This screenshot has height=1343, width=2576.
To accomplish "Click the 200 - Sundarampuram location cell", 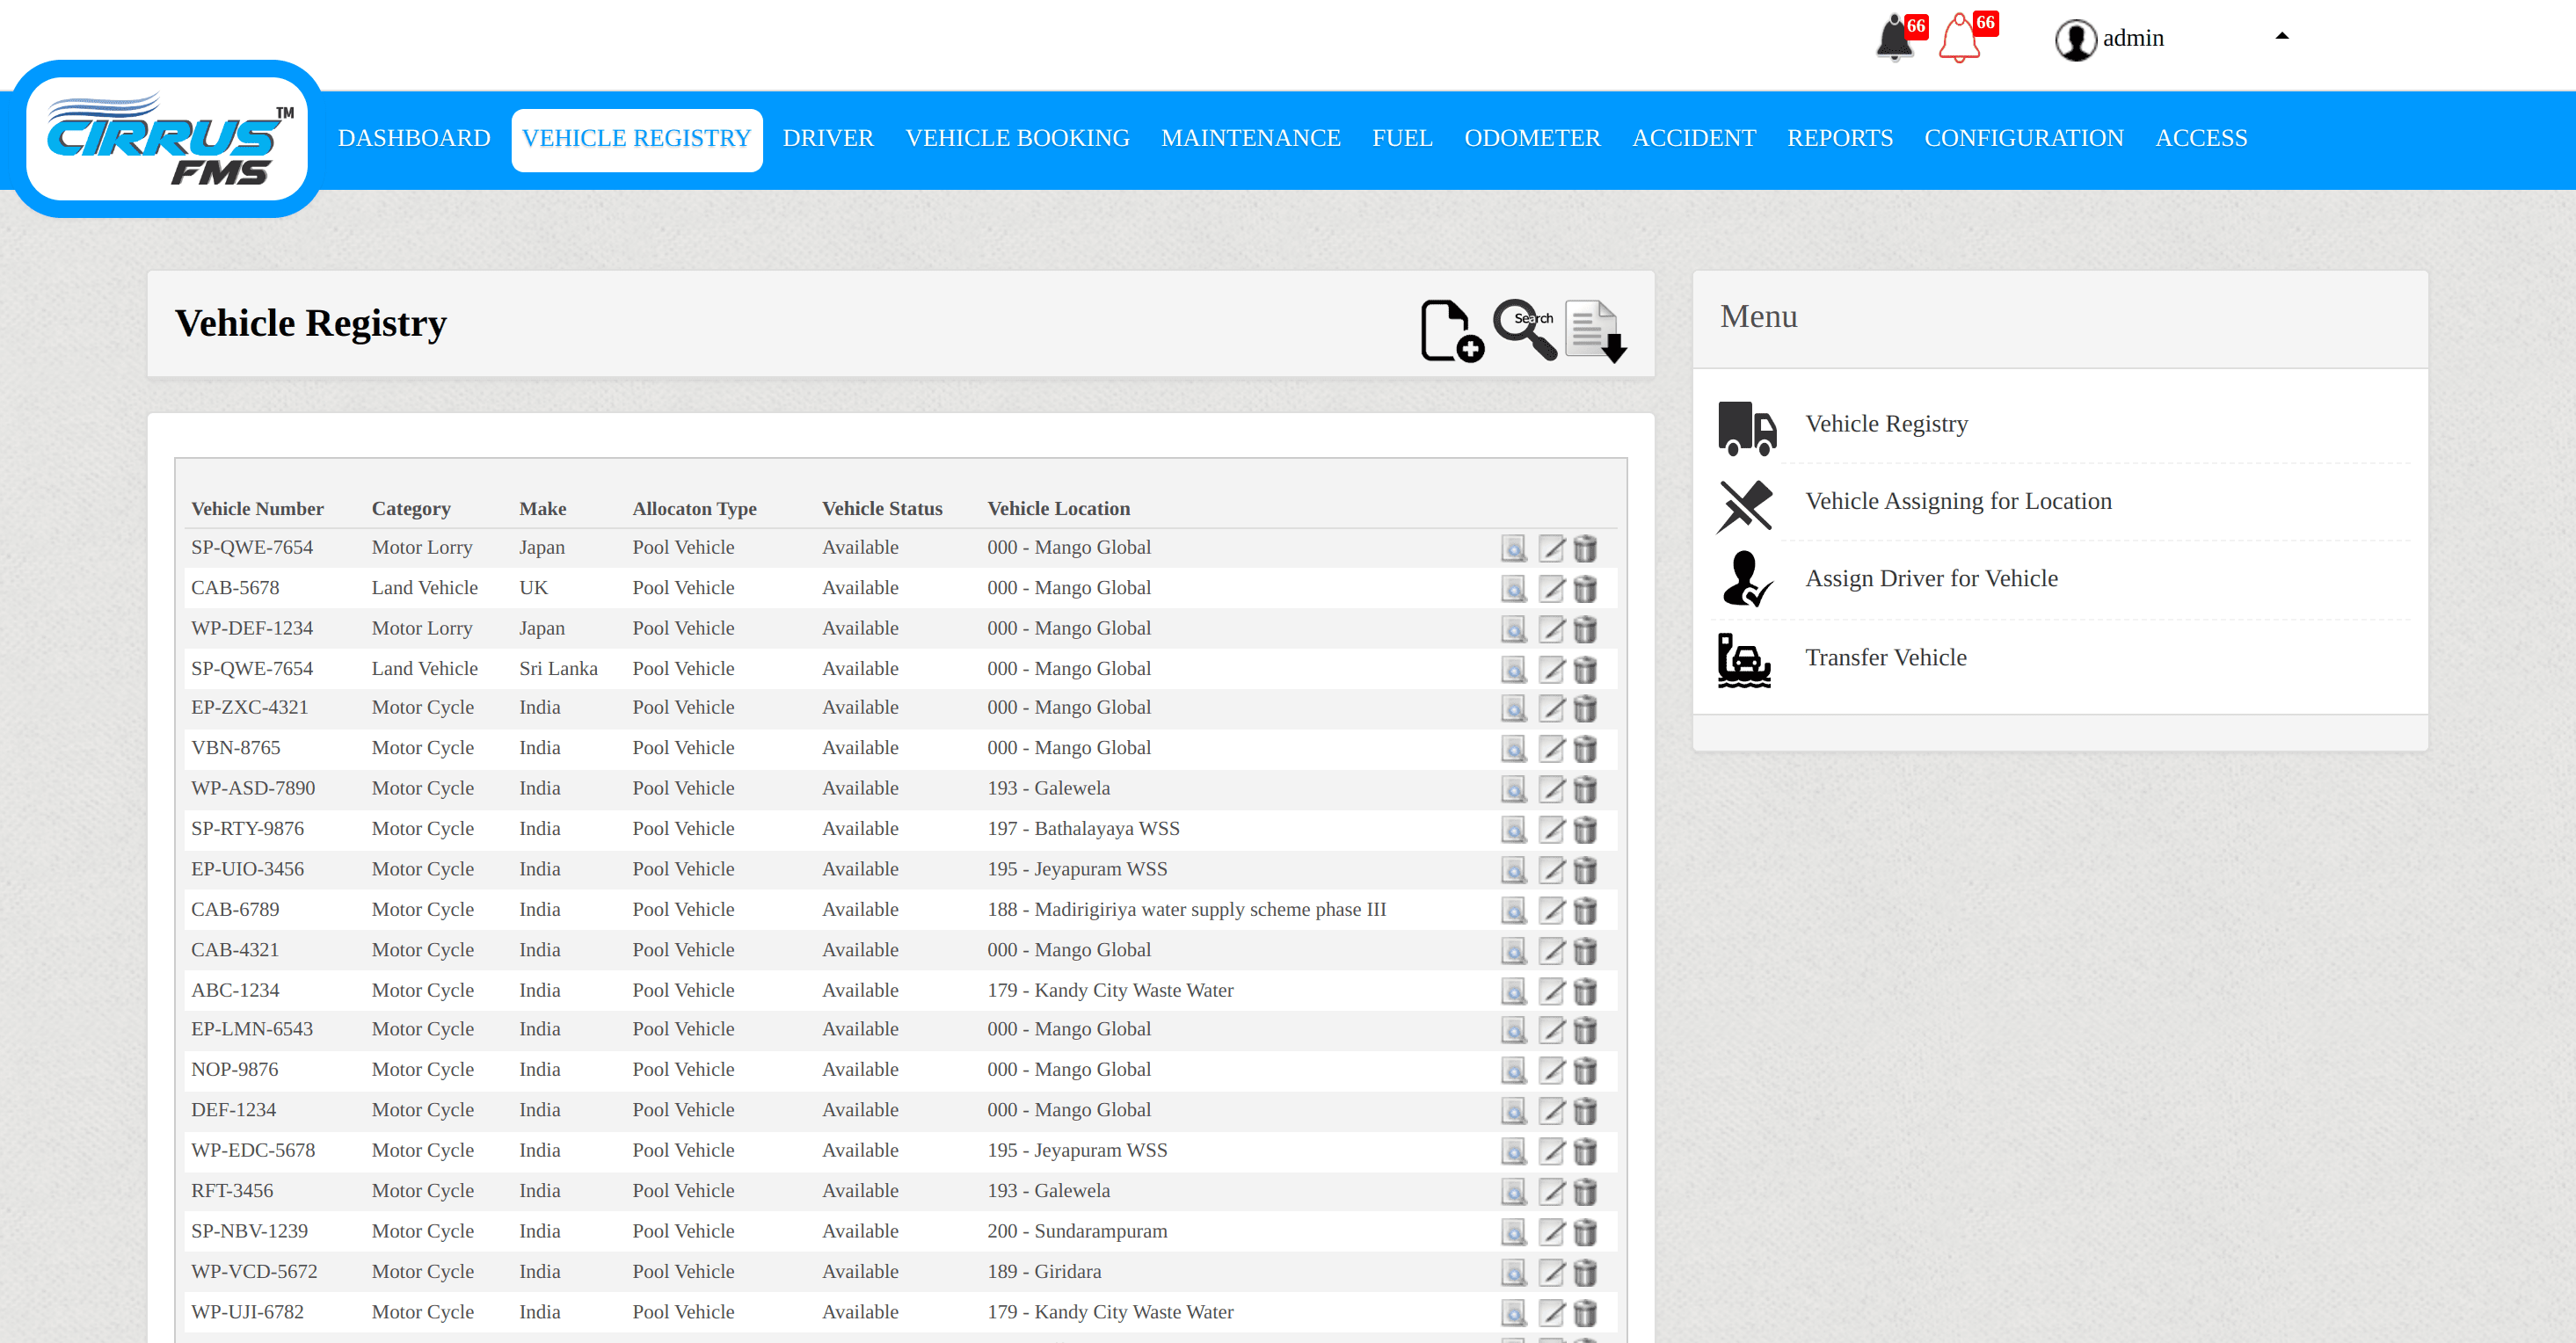I will point(1077,1231).
